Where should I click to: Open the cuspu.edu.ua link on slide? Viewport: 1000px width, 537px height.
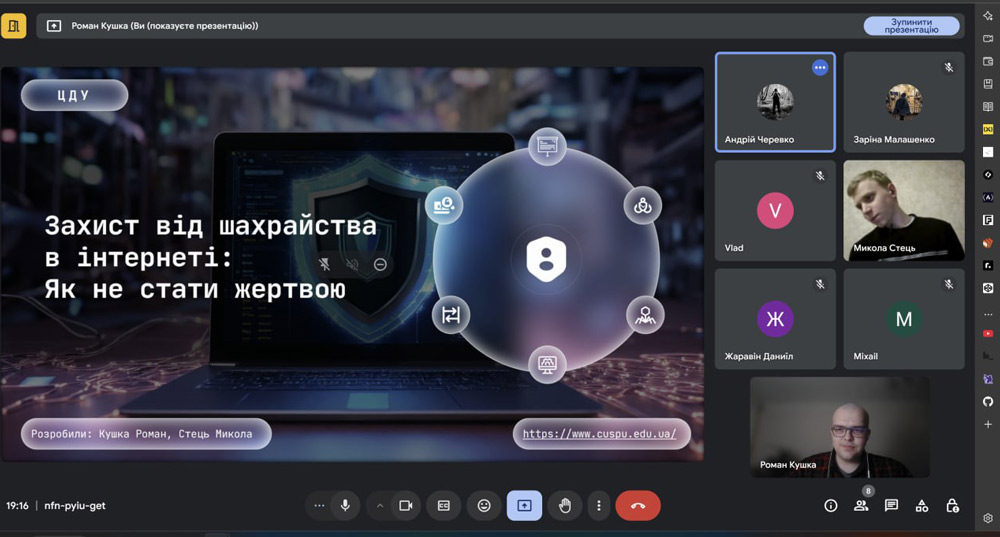click(x=600, y=434)
